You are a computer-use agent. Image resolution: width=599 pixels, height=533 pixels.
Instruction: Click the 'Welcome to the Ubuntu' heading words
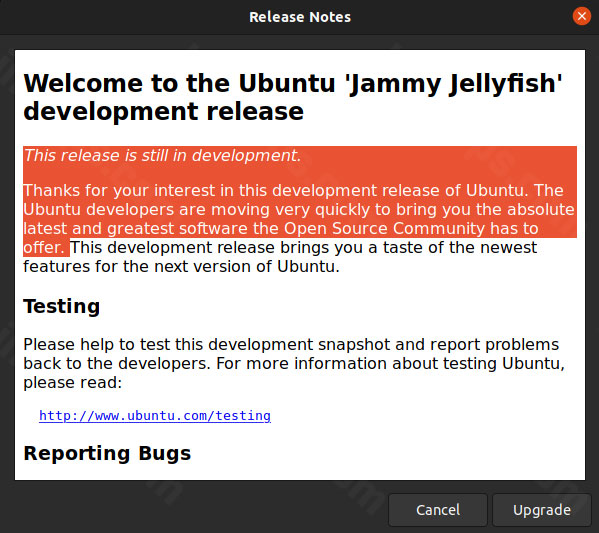180,83
